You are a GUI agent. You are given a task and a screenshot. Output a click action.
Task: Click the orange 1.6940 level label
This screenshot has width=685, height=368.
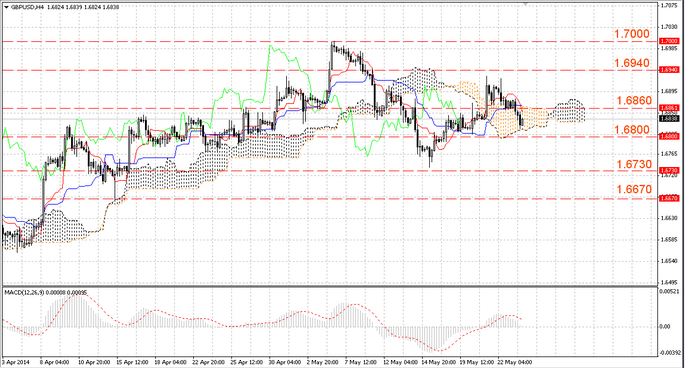pyautogui.click(x=632, y=63)
